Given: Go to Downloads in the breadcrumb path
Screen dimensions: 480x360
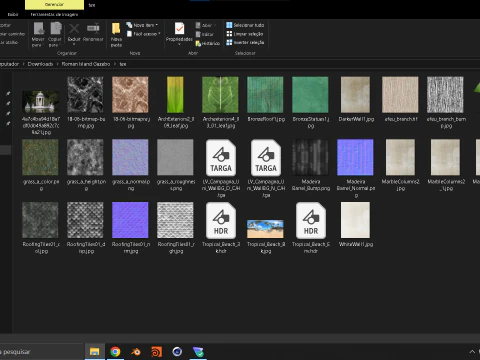Looking at the screenshot, I should click(40, 64).
